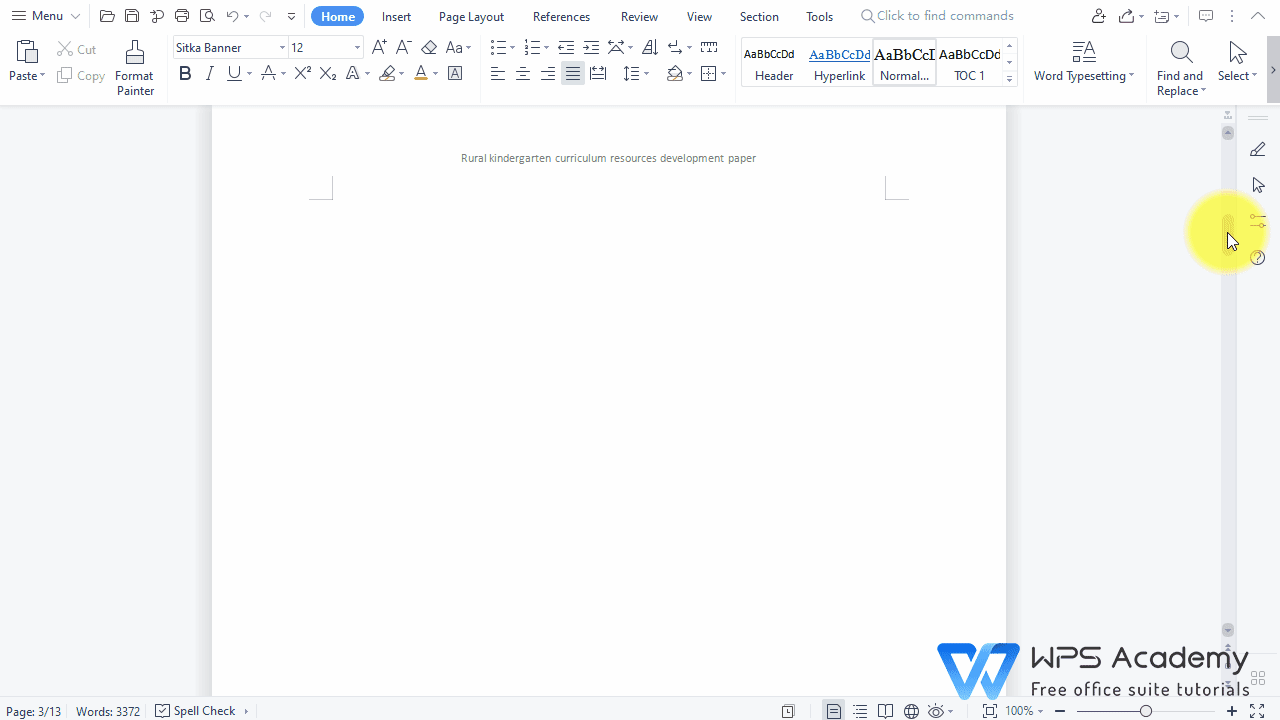Click the collaborate person icon

[1099, 16]
